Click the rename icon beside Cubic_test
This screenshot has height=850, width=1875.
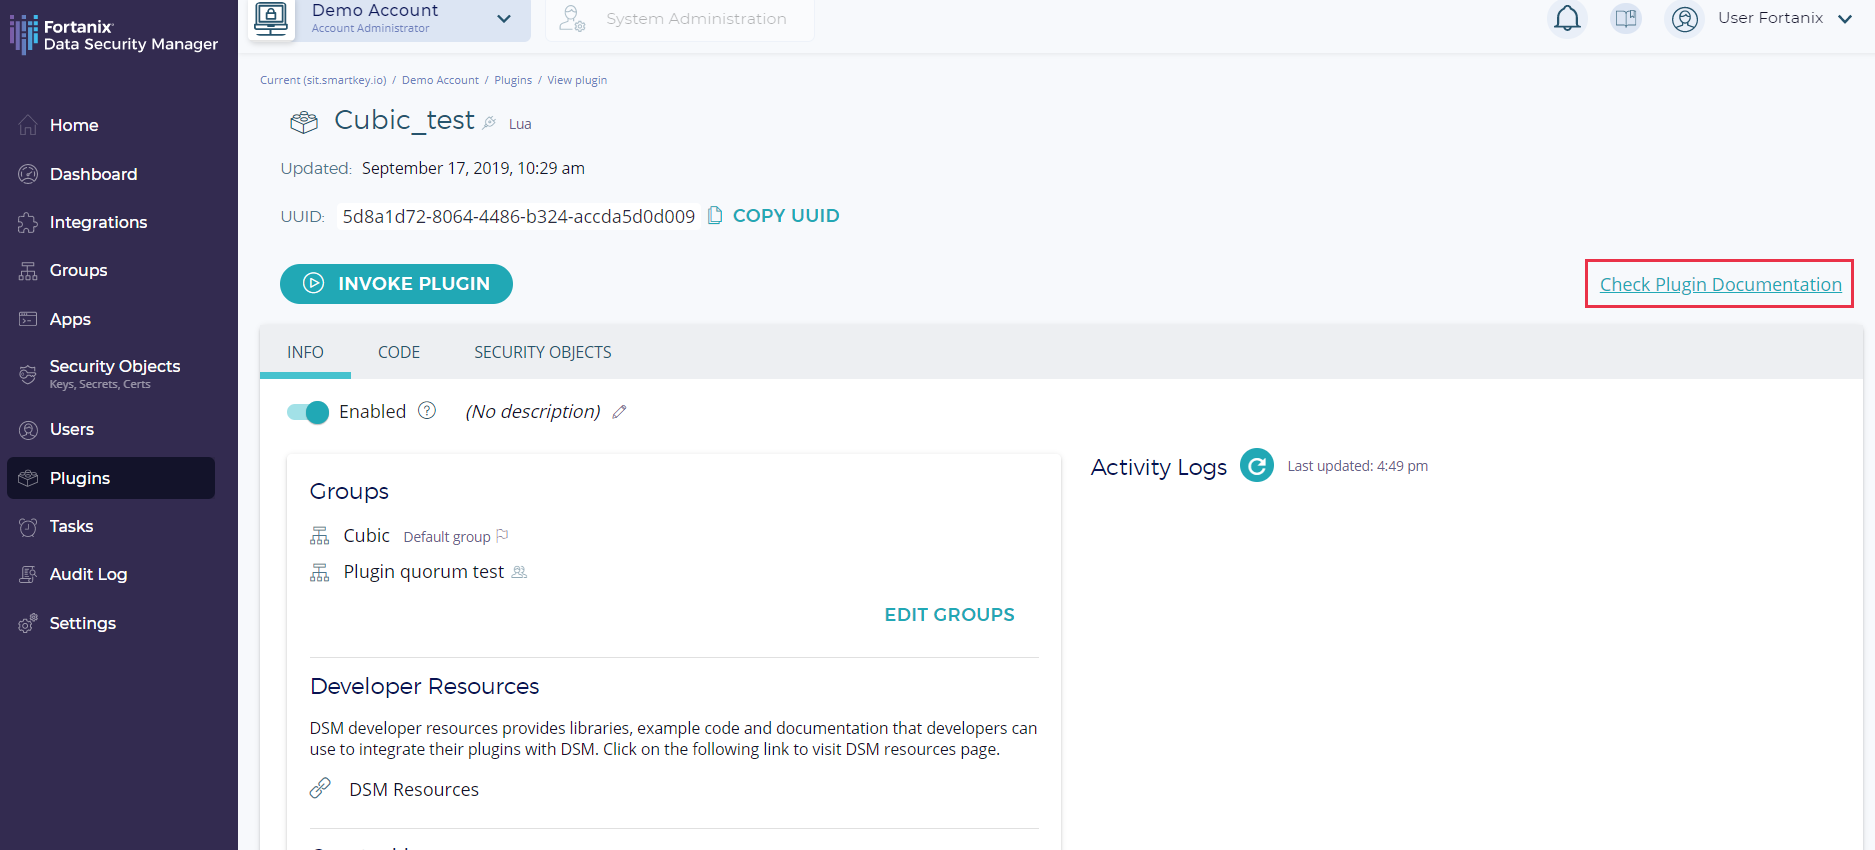489,123
